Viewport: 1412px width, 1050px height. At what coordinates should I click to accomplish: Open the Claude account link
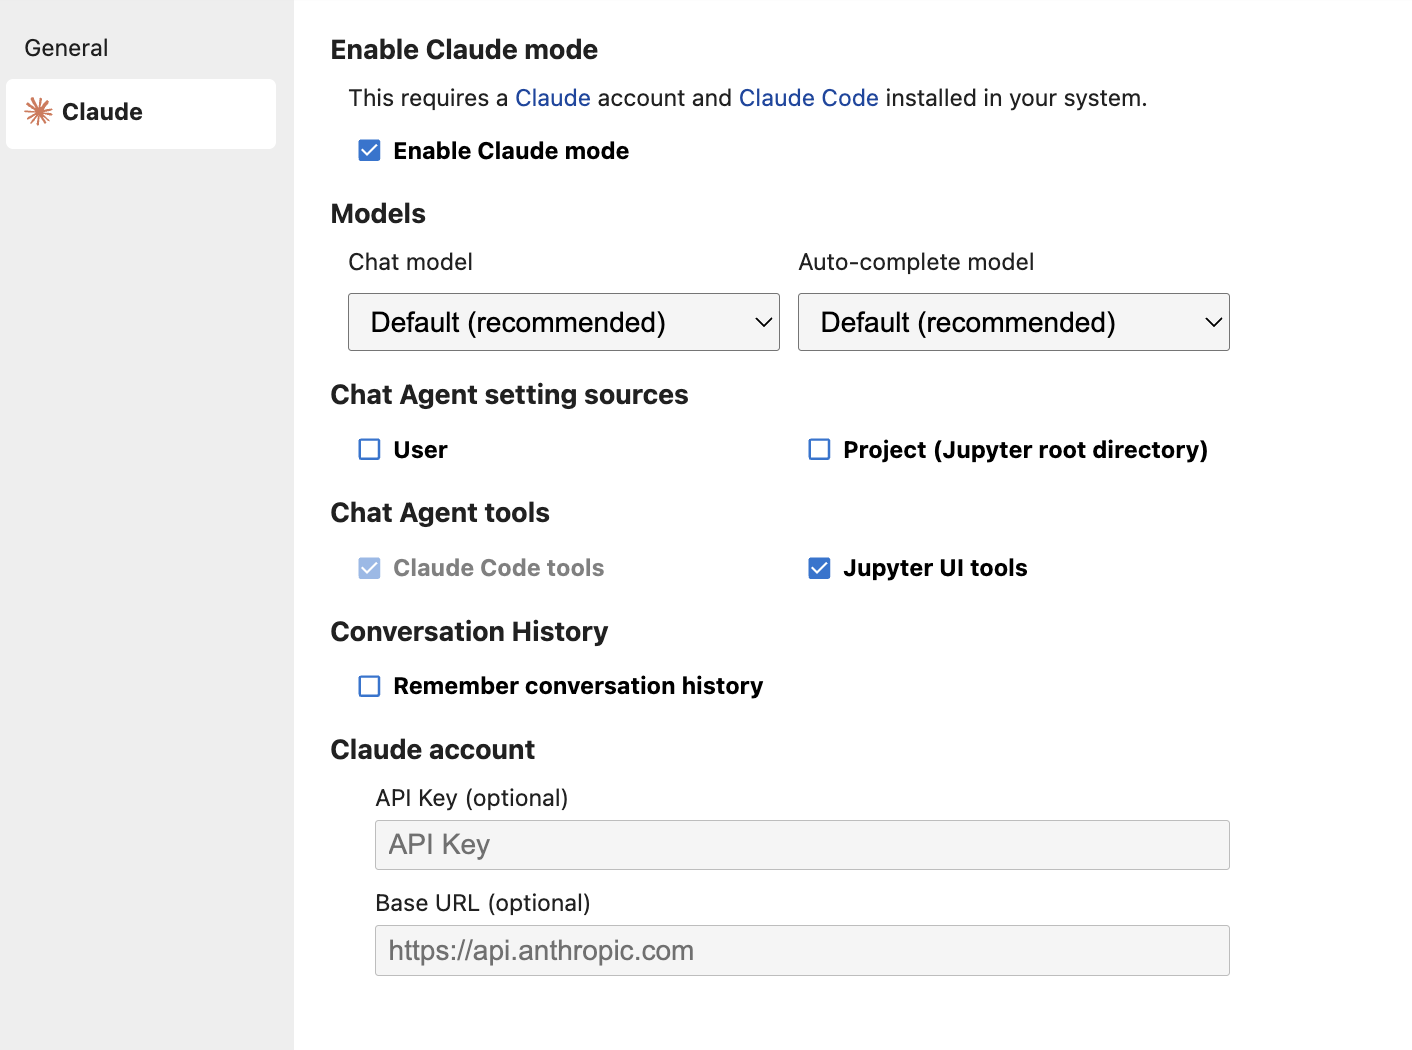coord(552,98)
